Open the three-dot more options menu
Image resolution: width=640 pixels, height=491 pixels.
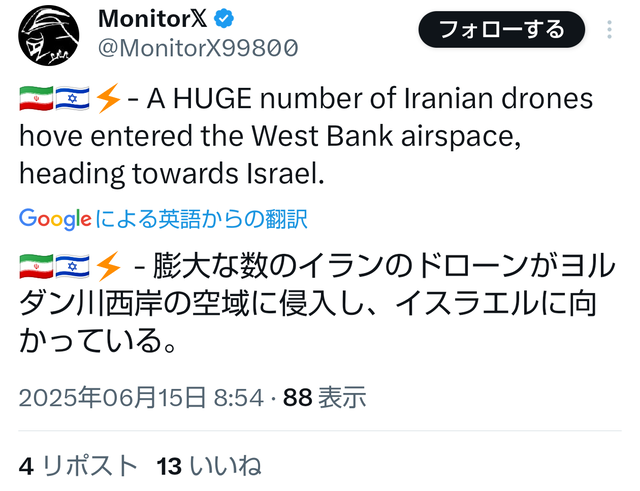click(x=609, y=30)
